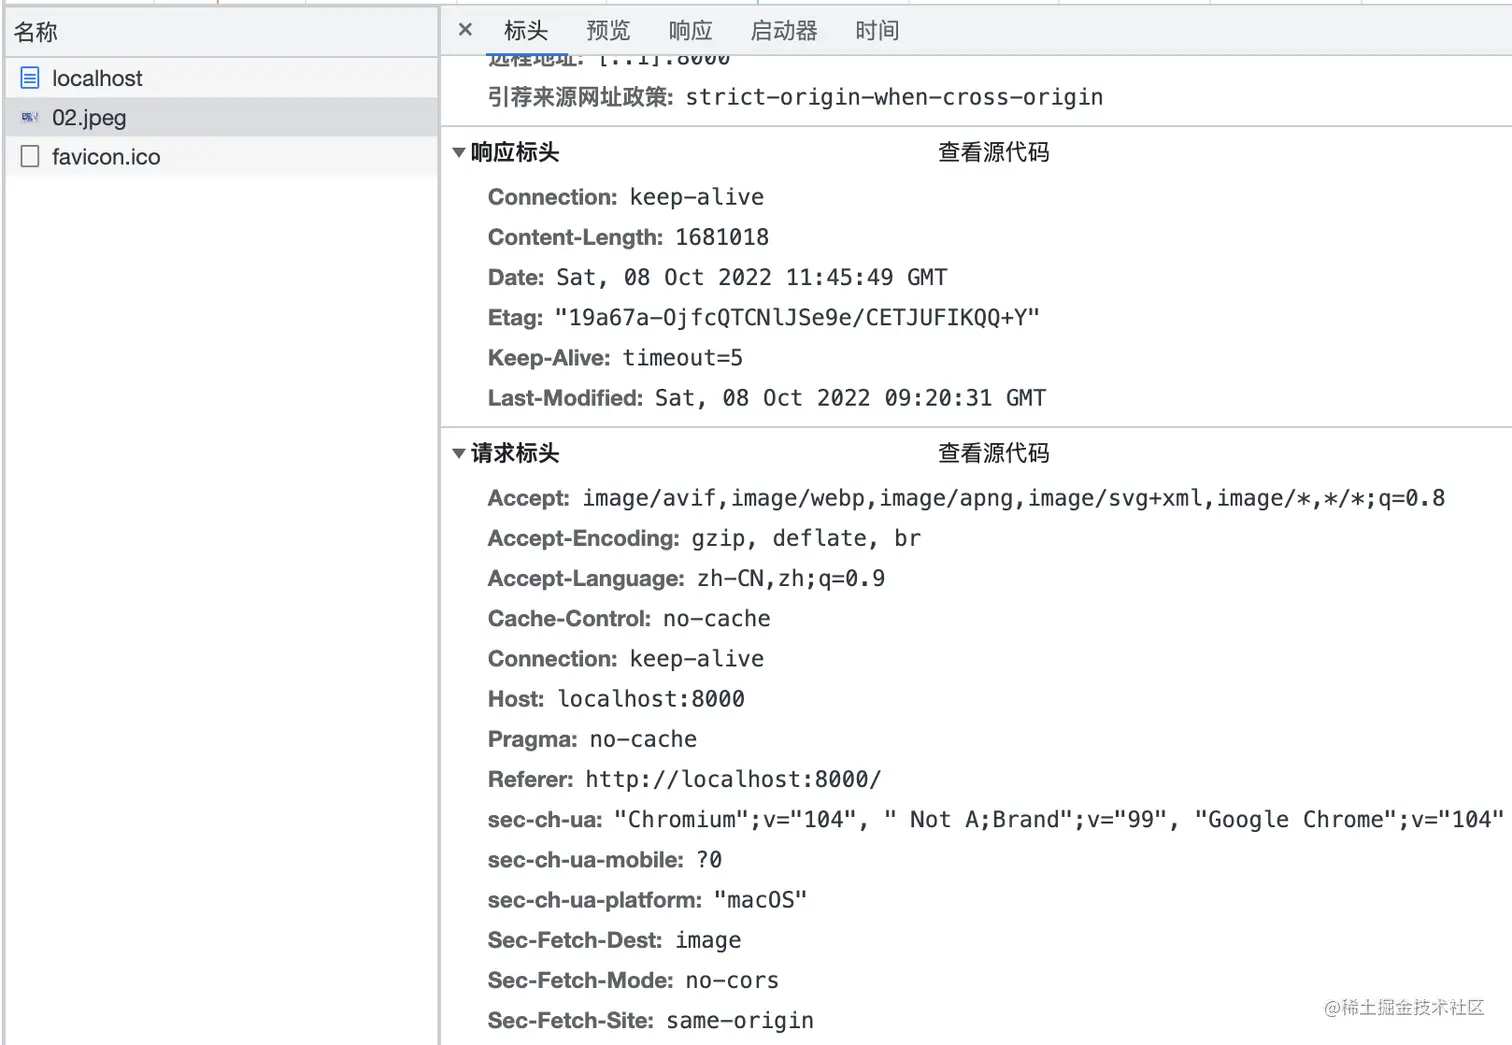Click Accept-Encoding gzip, deflate, br value
Image resolution: width=1512 pixels, height=1045 pixels.
[806, 538]
